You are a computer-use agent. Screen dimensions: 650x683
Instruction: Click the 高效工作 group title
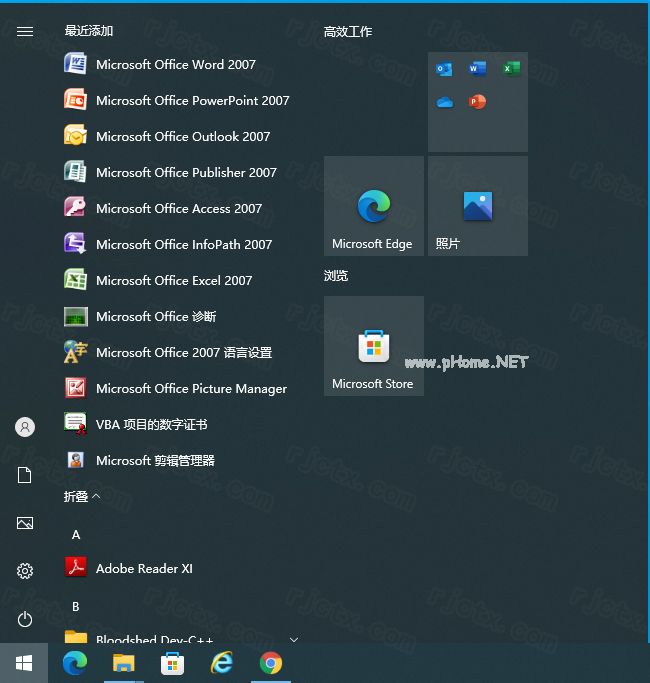[x=348, y=31]
